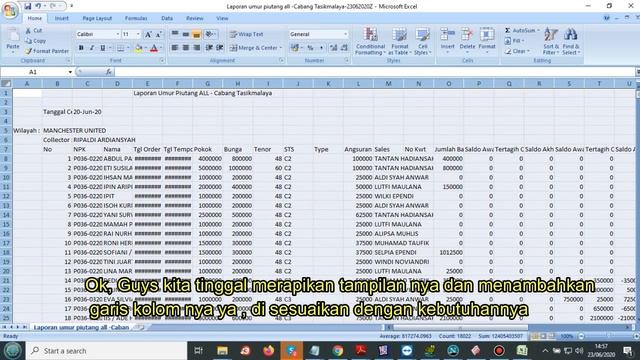640x360 pixels.
Task: Select column G header
Action: pos(208,84)
